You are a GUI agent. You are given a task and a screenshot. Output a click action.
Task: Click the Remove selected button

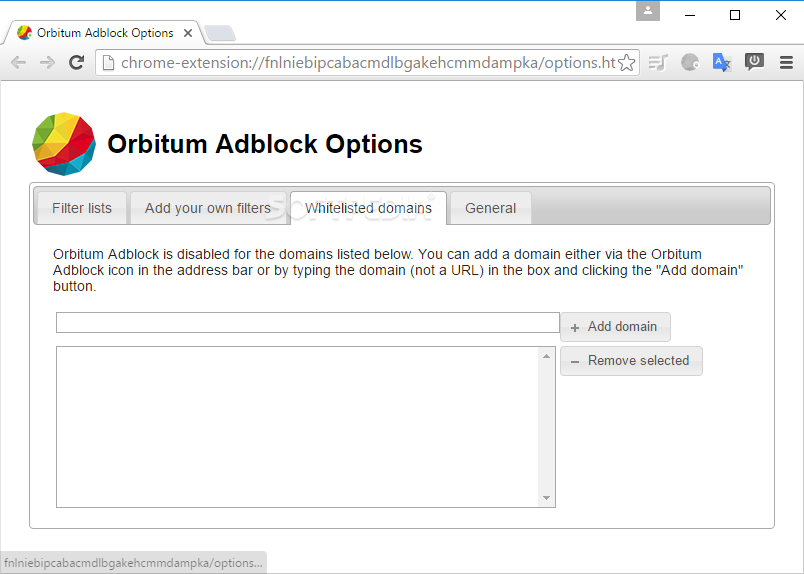pos(631,361)
